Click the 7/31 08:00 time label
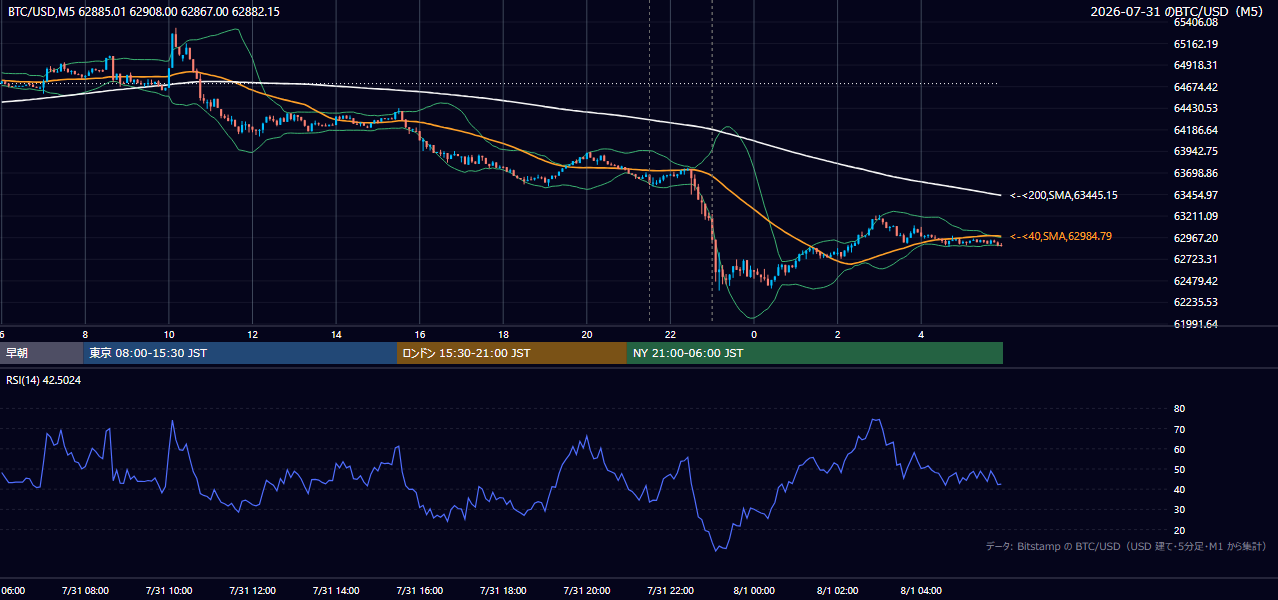The width and height of the screenshot is (1278, 600). click(85, 591)
